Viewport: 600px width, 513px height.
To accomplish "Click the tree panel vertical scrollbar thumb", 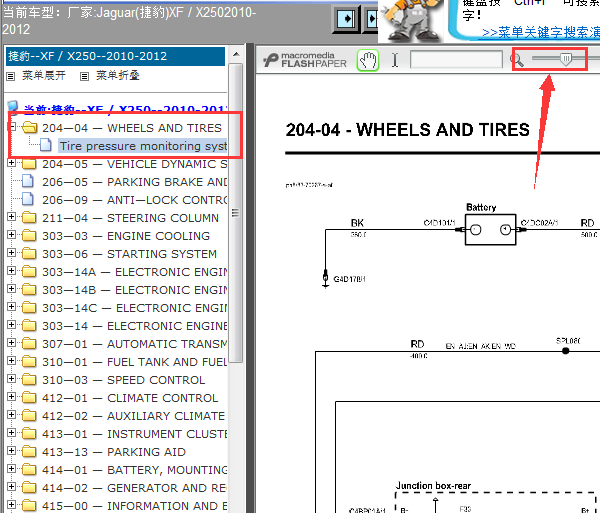I will point(236,213).
